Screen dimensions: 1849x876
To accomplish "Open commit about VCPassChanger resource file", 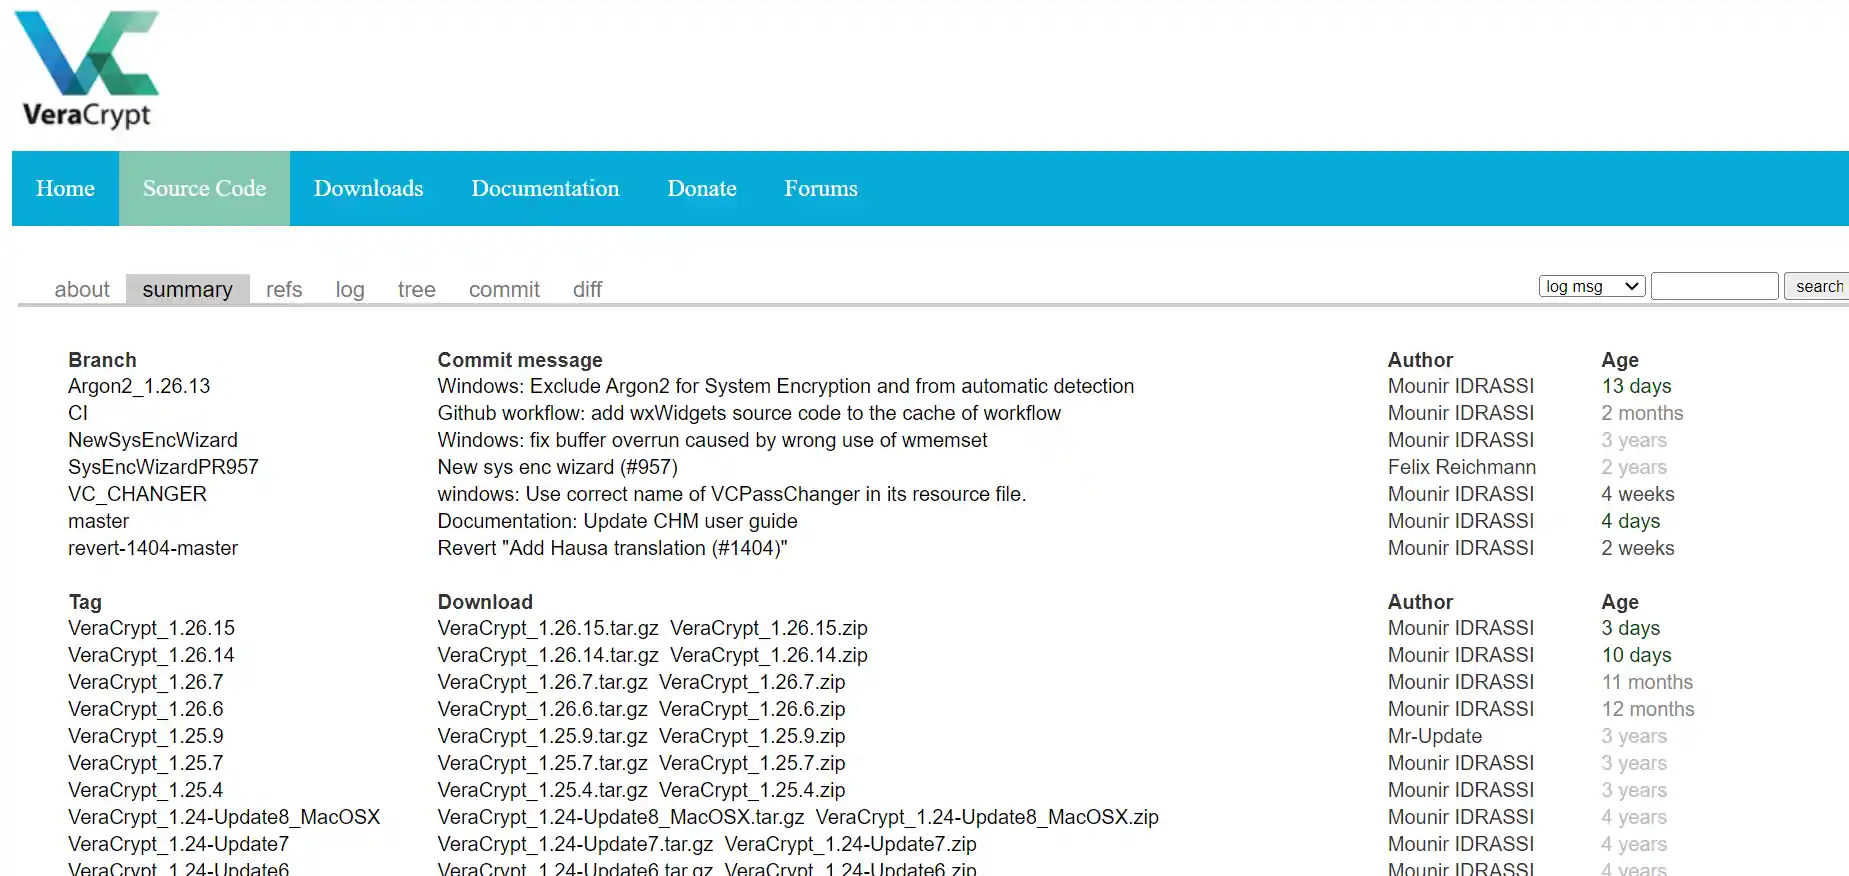I will point(732,494).
